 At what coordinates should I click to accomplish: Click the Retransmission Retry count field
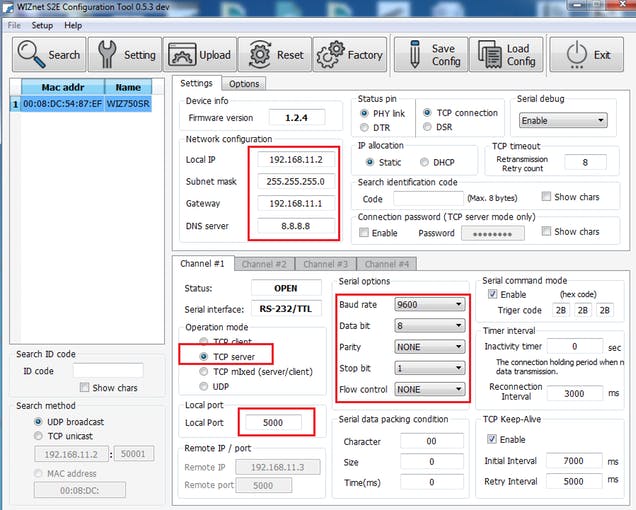585,162
